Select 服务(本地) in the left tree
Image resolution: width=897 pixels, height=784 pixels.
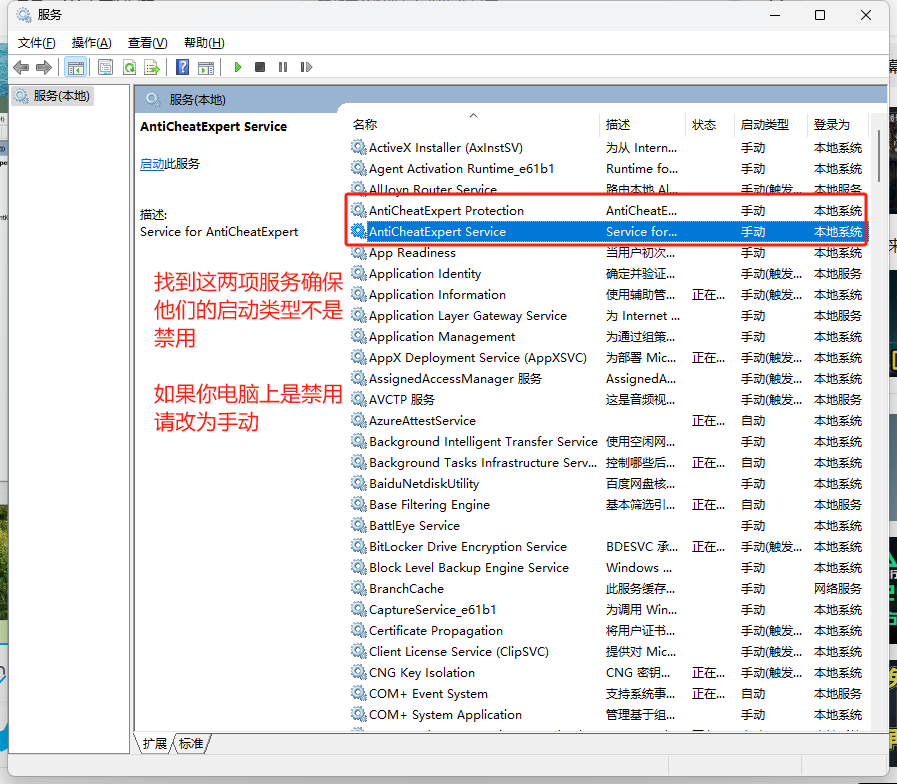[x=61, y=96]
